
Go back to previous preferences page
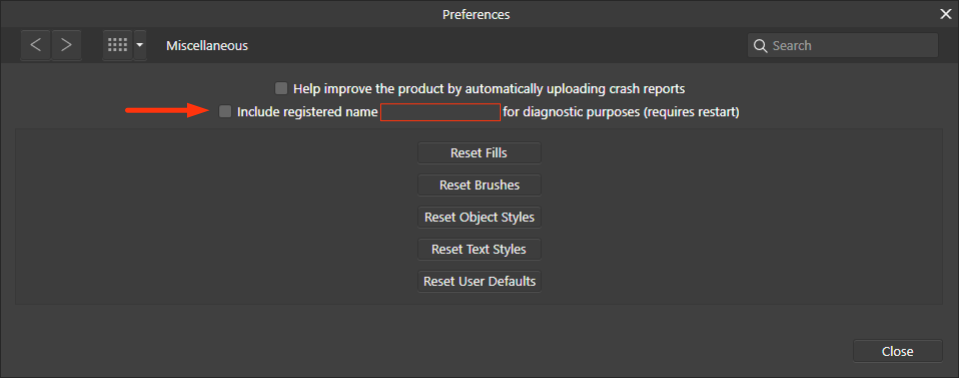[x=36, y=45]
